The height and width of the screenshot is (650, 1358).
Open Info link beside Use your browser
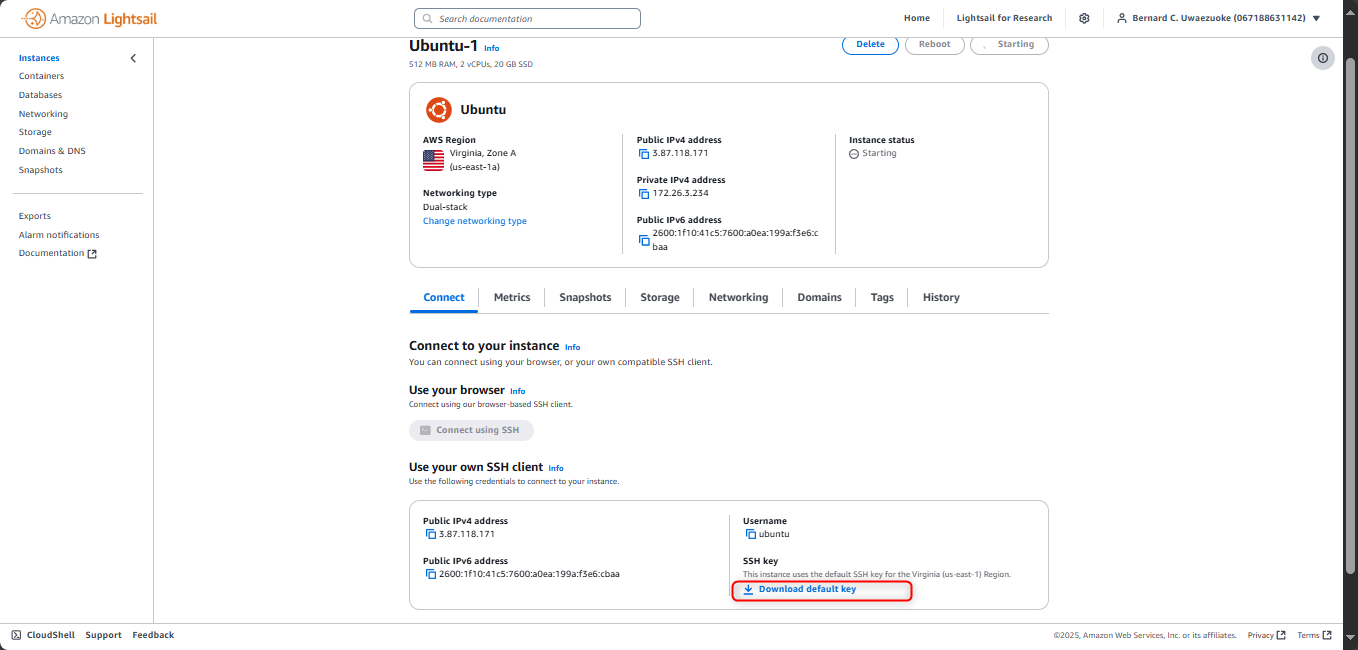pyautogui.click(x=517, y=391)
